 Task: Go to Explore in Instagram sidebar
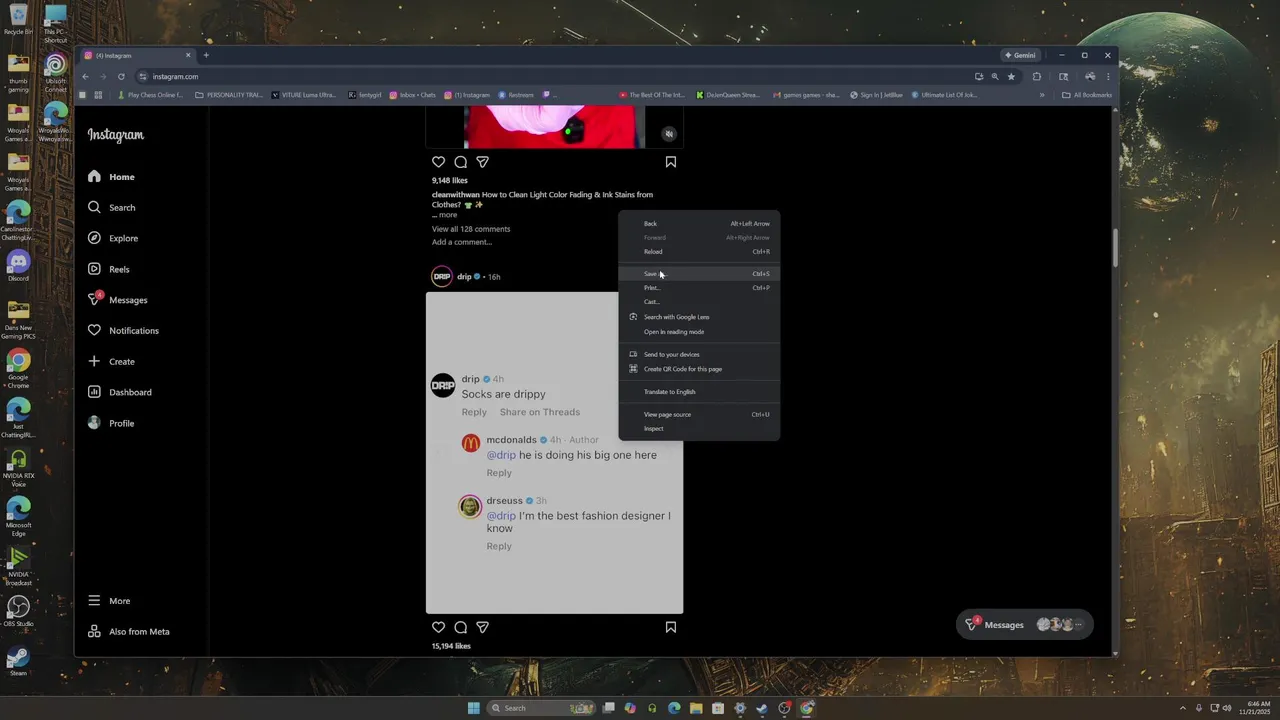pyautogui.click(x=113, y=238)
